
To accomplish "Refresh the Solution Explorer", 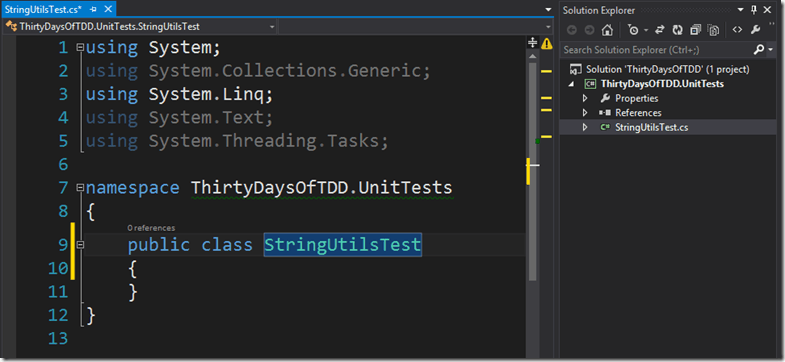I will 677,30.
